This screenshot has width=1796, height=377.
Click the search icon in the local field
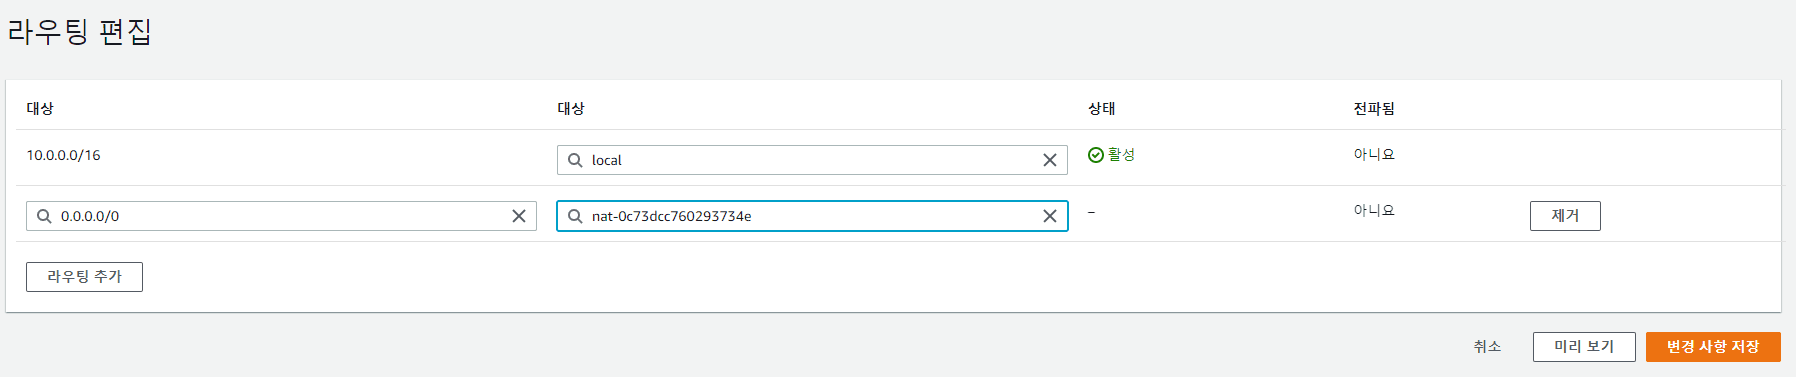(575, 160)
